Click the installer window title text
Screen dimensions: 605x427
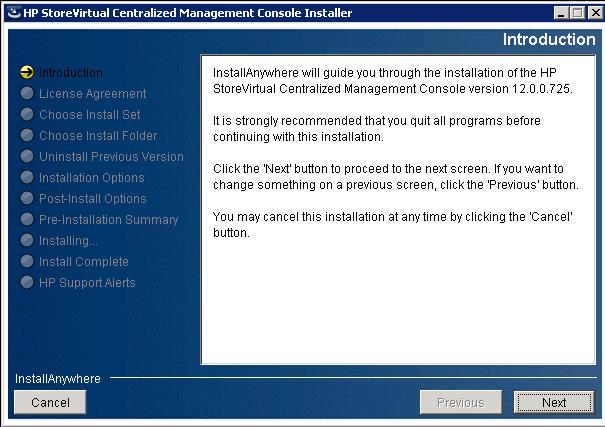coord(188,13)
